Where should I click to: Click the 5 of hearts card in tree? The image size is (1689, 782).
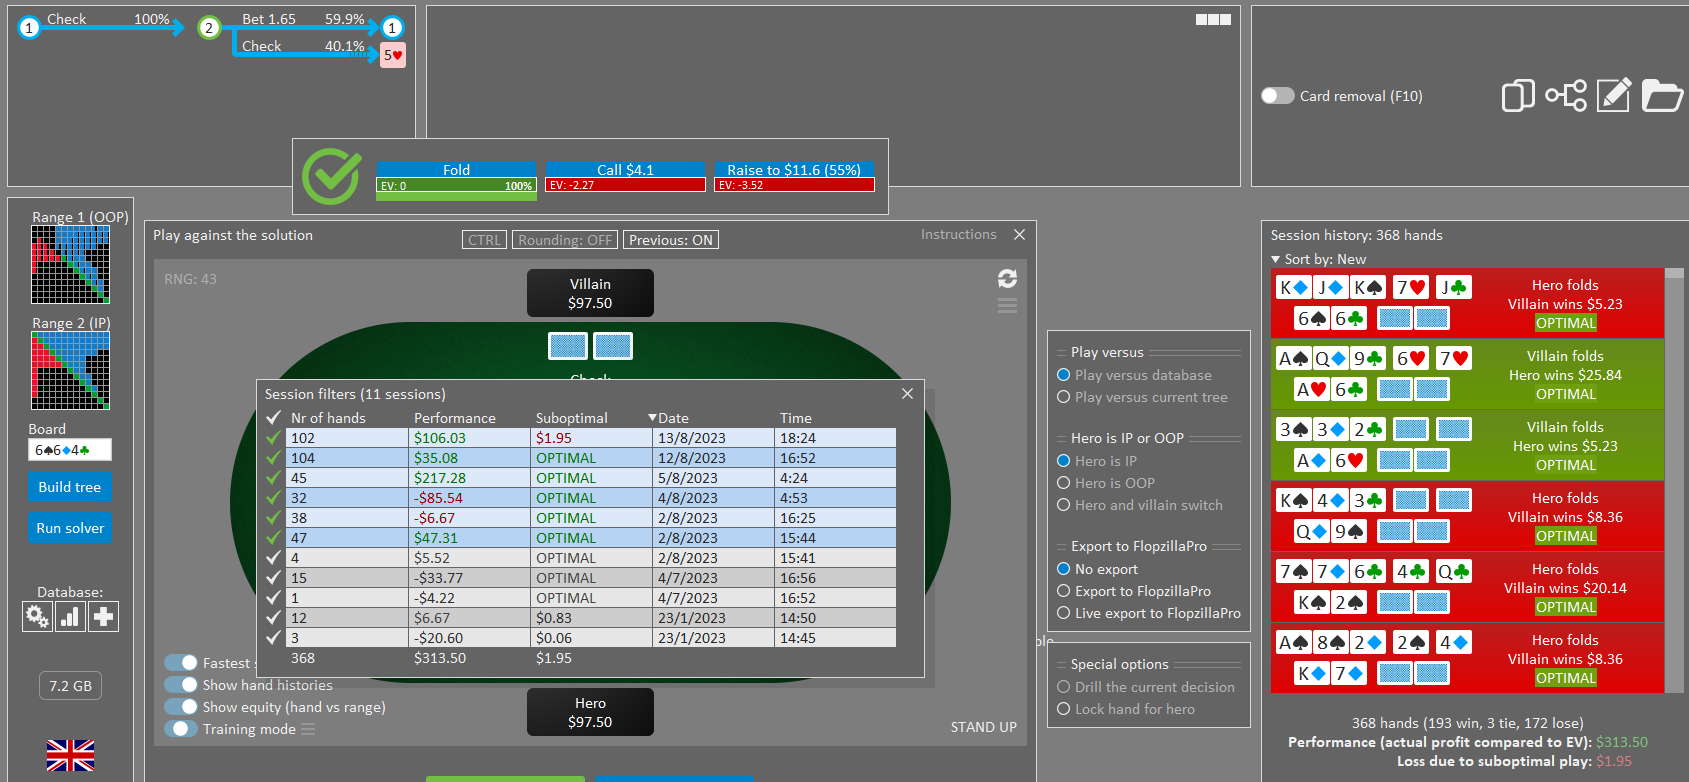[x=393, y=55]
